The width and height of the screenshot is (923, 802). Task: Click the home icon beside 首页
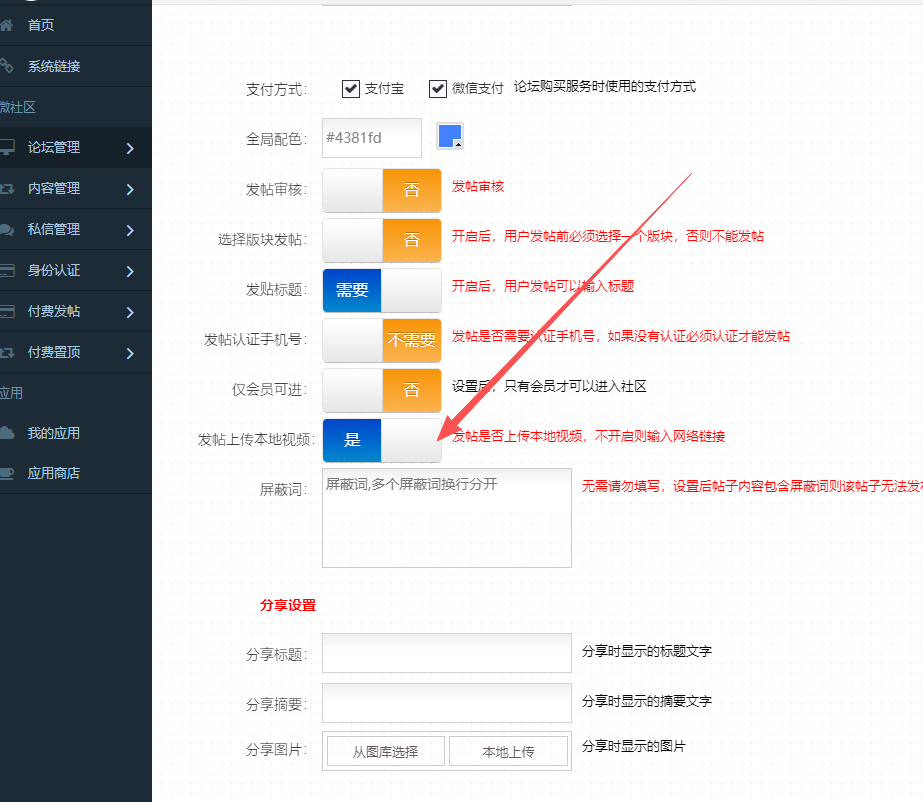pos(6,25)
